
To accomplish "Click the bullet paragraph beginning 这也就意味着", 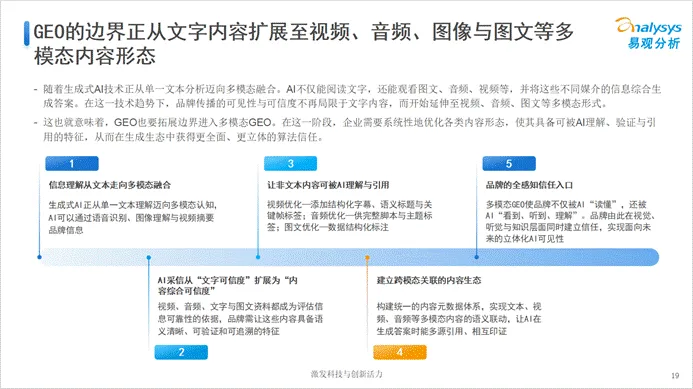I will pyautogui.click(x=349, y=130).
